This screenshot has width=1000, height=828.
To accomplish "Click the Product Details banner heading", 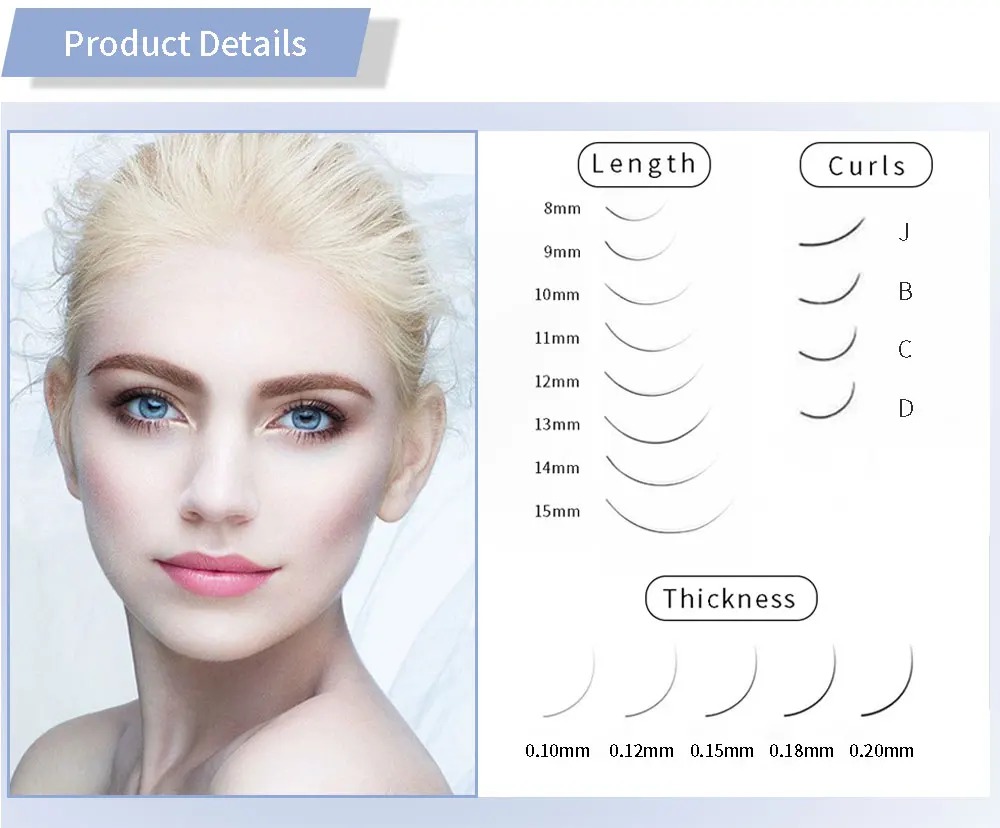I will (185, 43).
